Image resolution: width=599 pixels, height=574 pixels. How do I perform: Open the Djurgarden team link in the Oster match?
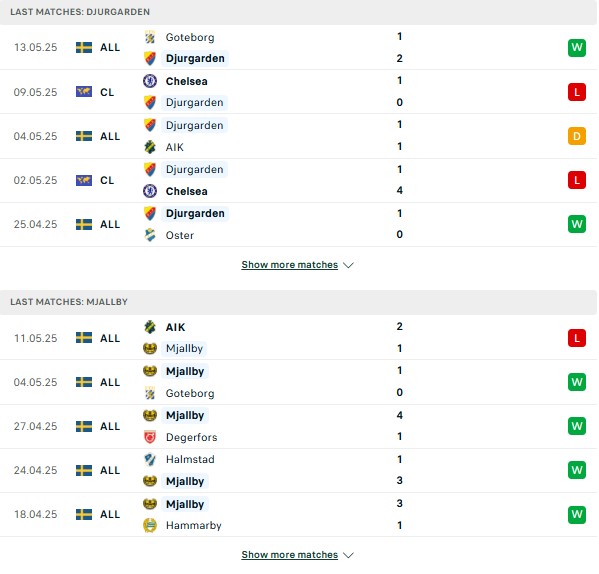tap(195, 213)
